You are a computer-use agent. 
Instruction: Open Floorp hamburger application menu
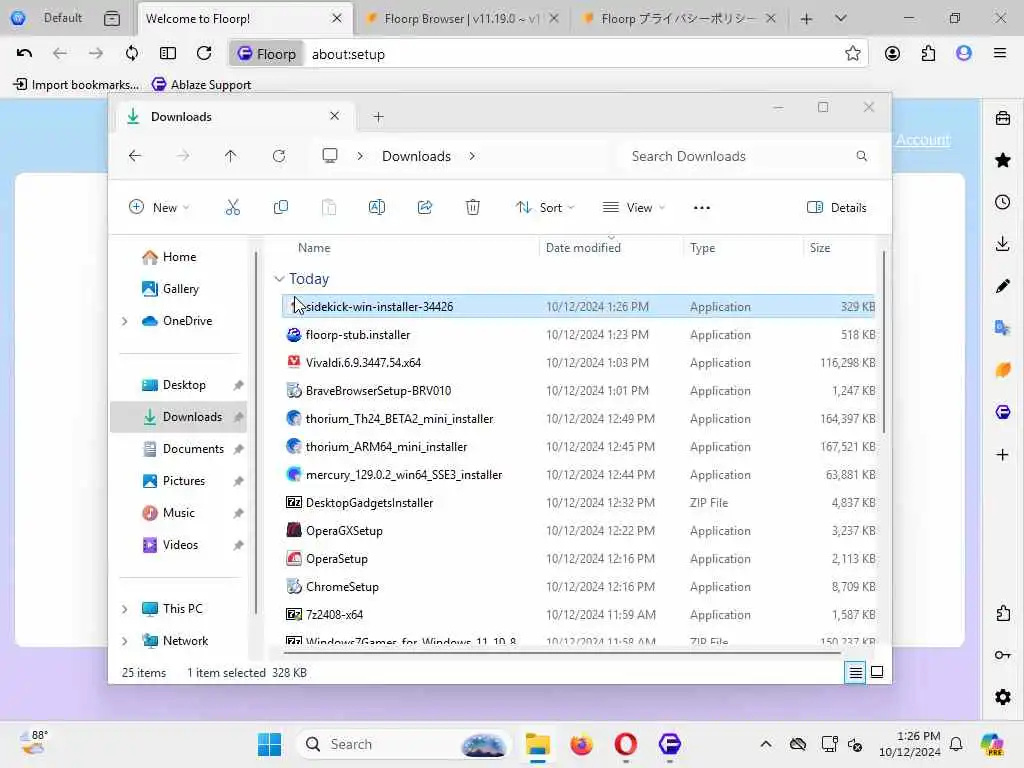pyautogui.click(x=1000, y=54)
